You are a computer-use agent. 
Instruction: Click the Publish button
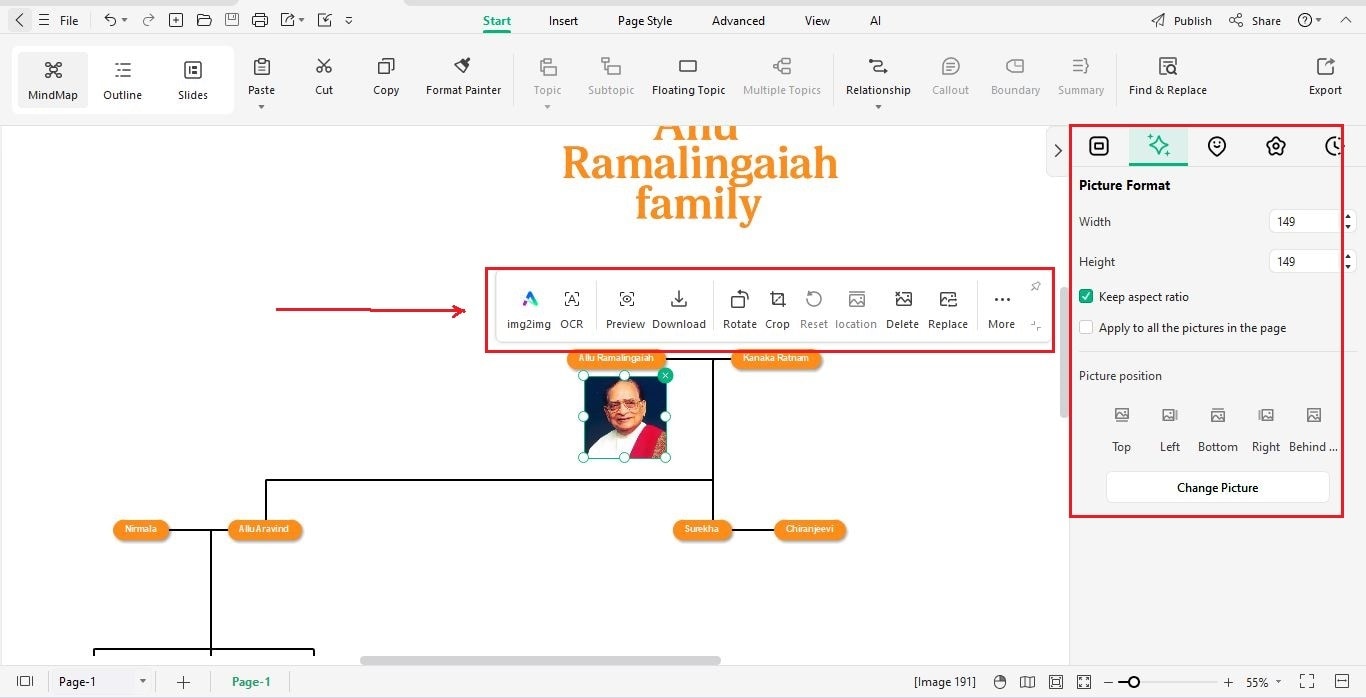coord(1181,21)
